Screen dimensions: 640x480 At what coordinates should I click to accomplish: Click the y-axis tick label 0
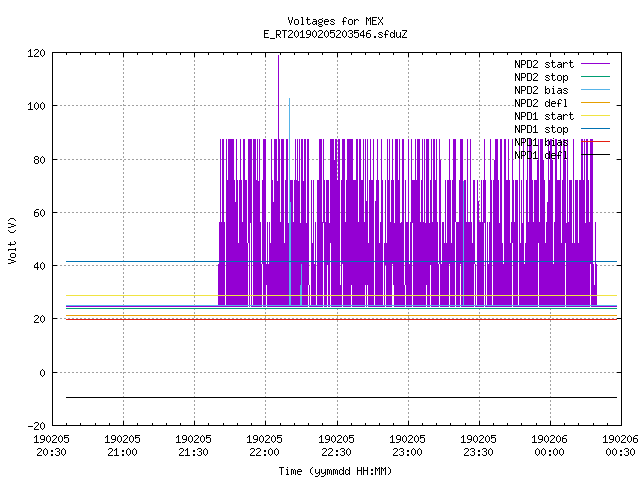[x=42, y=373]
